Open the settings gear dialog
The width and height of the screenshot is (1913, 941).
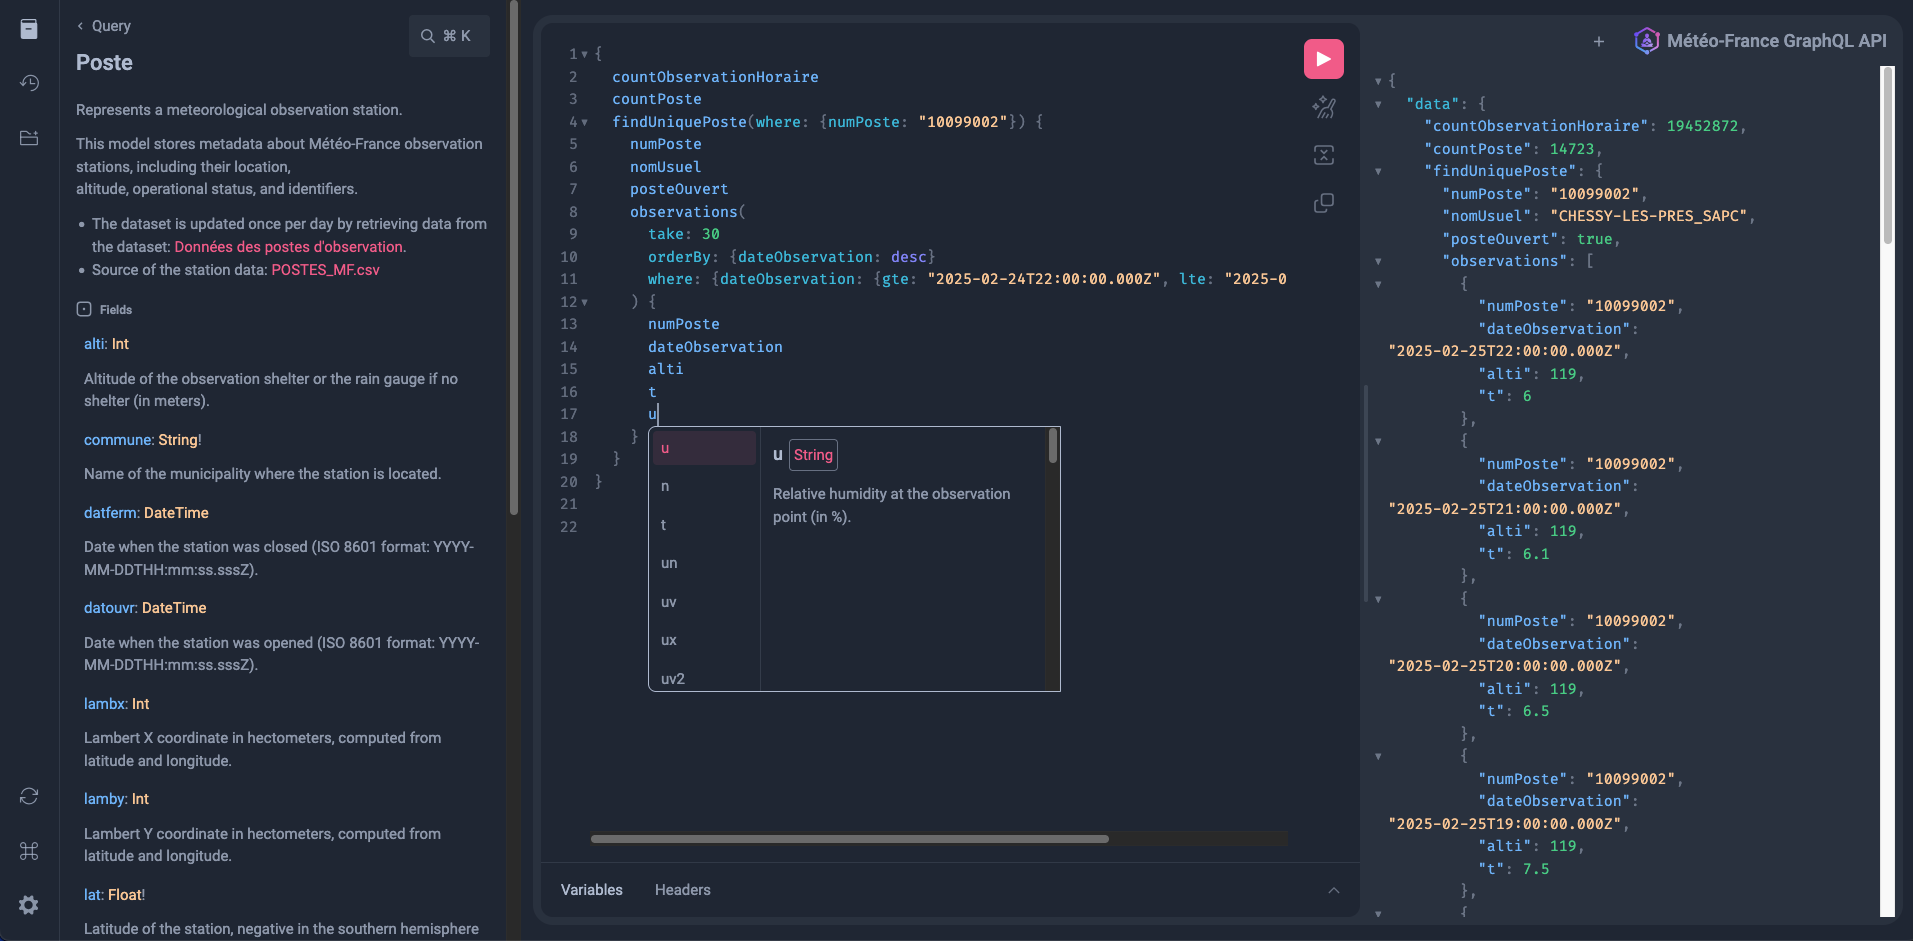(29, 905)
